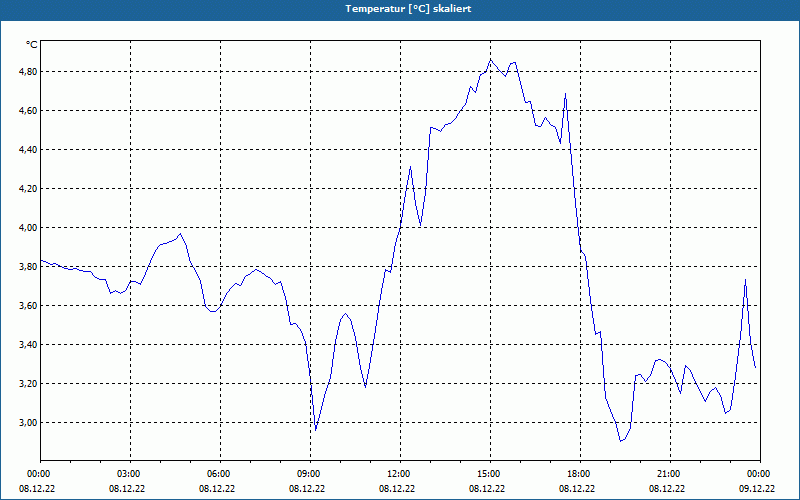Select the 3,80 y-axis value

28,266
